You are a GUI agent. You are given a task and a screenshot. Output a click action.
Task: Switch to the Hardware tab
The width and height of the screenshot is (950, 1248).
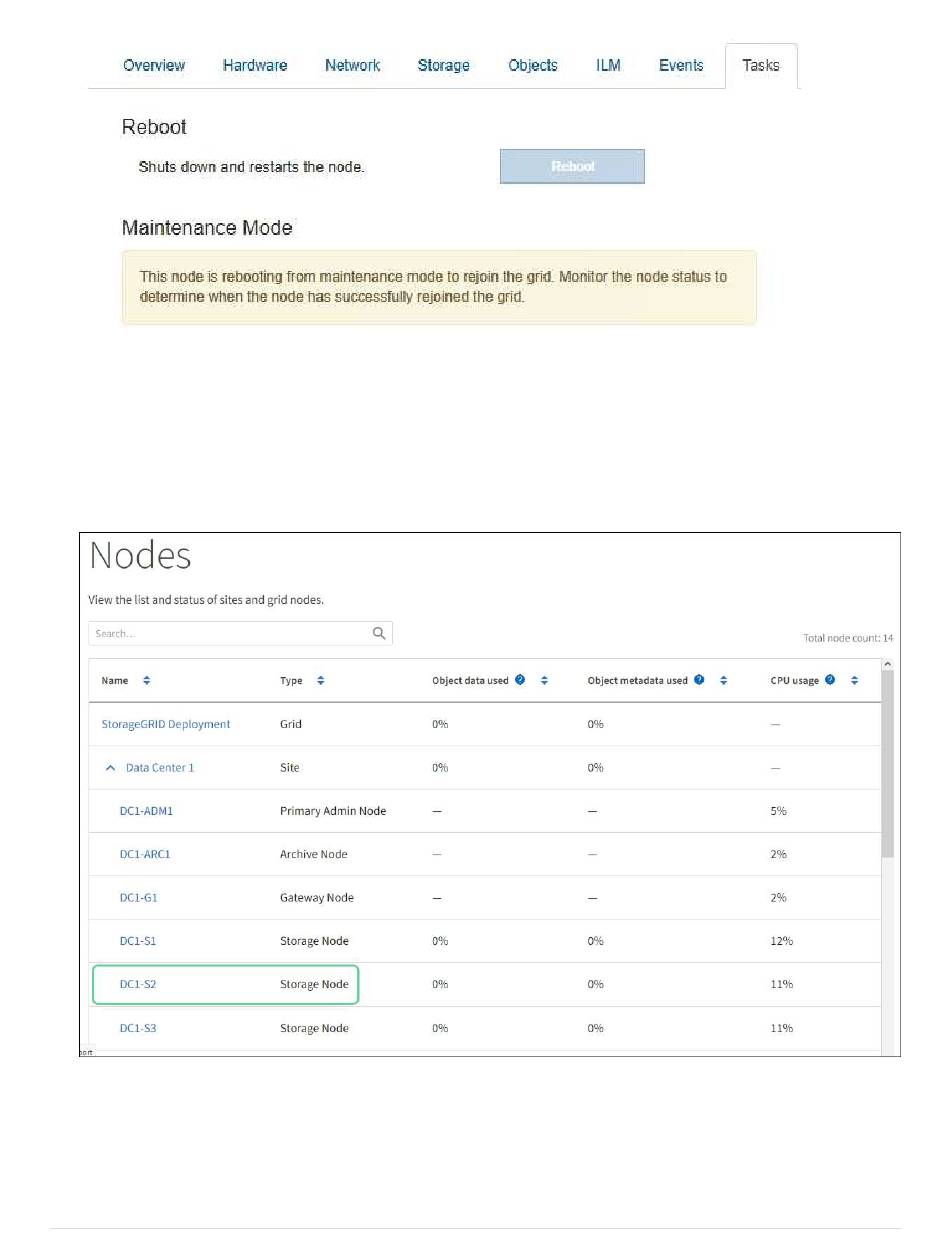(255, 65)
